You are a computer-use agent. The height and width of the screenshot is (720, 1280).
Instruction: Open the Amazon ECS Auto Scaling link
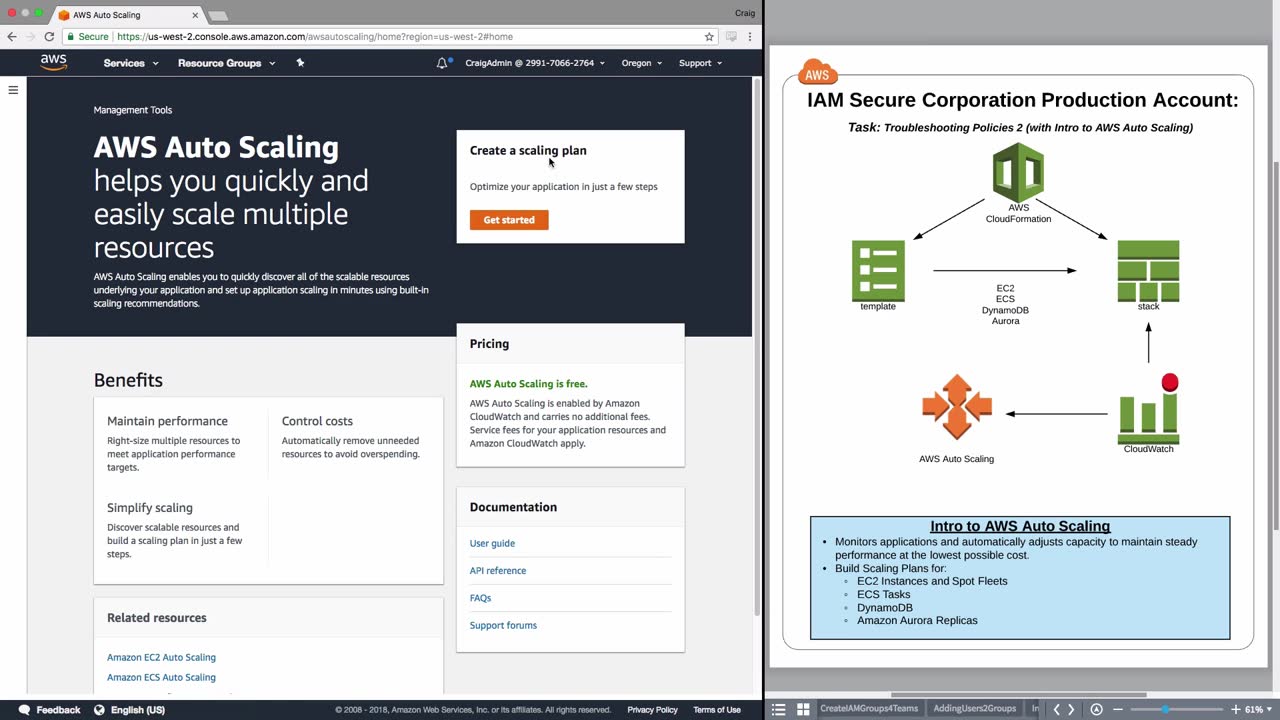tap(161, 677)
